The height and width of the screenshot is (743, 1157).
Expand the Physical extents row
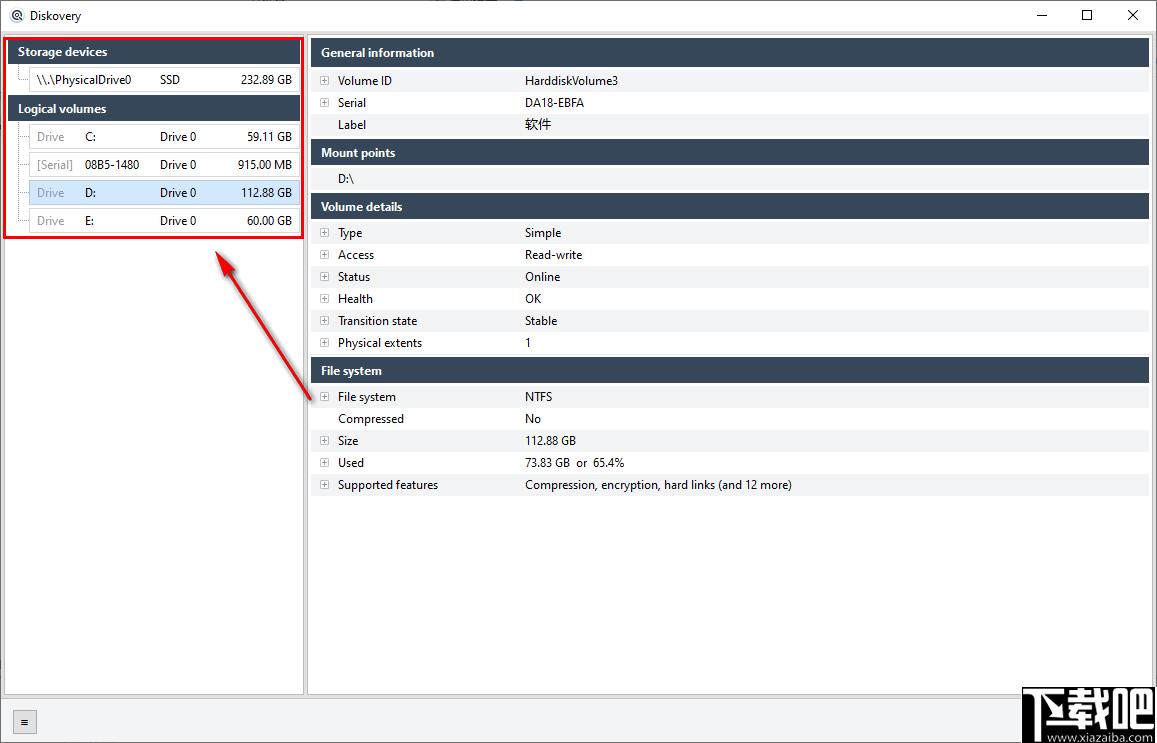pos(325,342)
